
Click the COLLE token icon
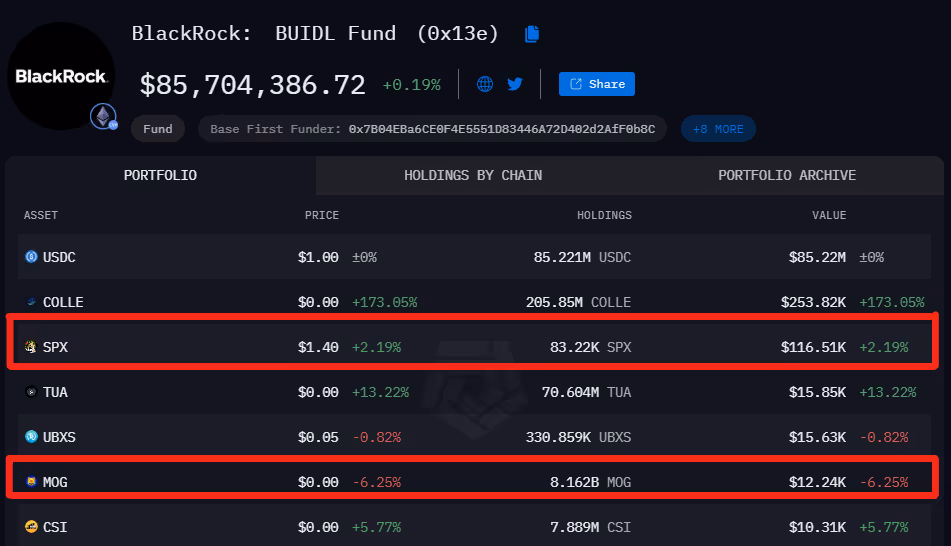(31, 302)
